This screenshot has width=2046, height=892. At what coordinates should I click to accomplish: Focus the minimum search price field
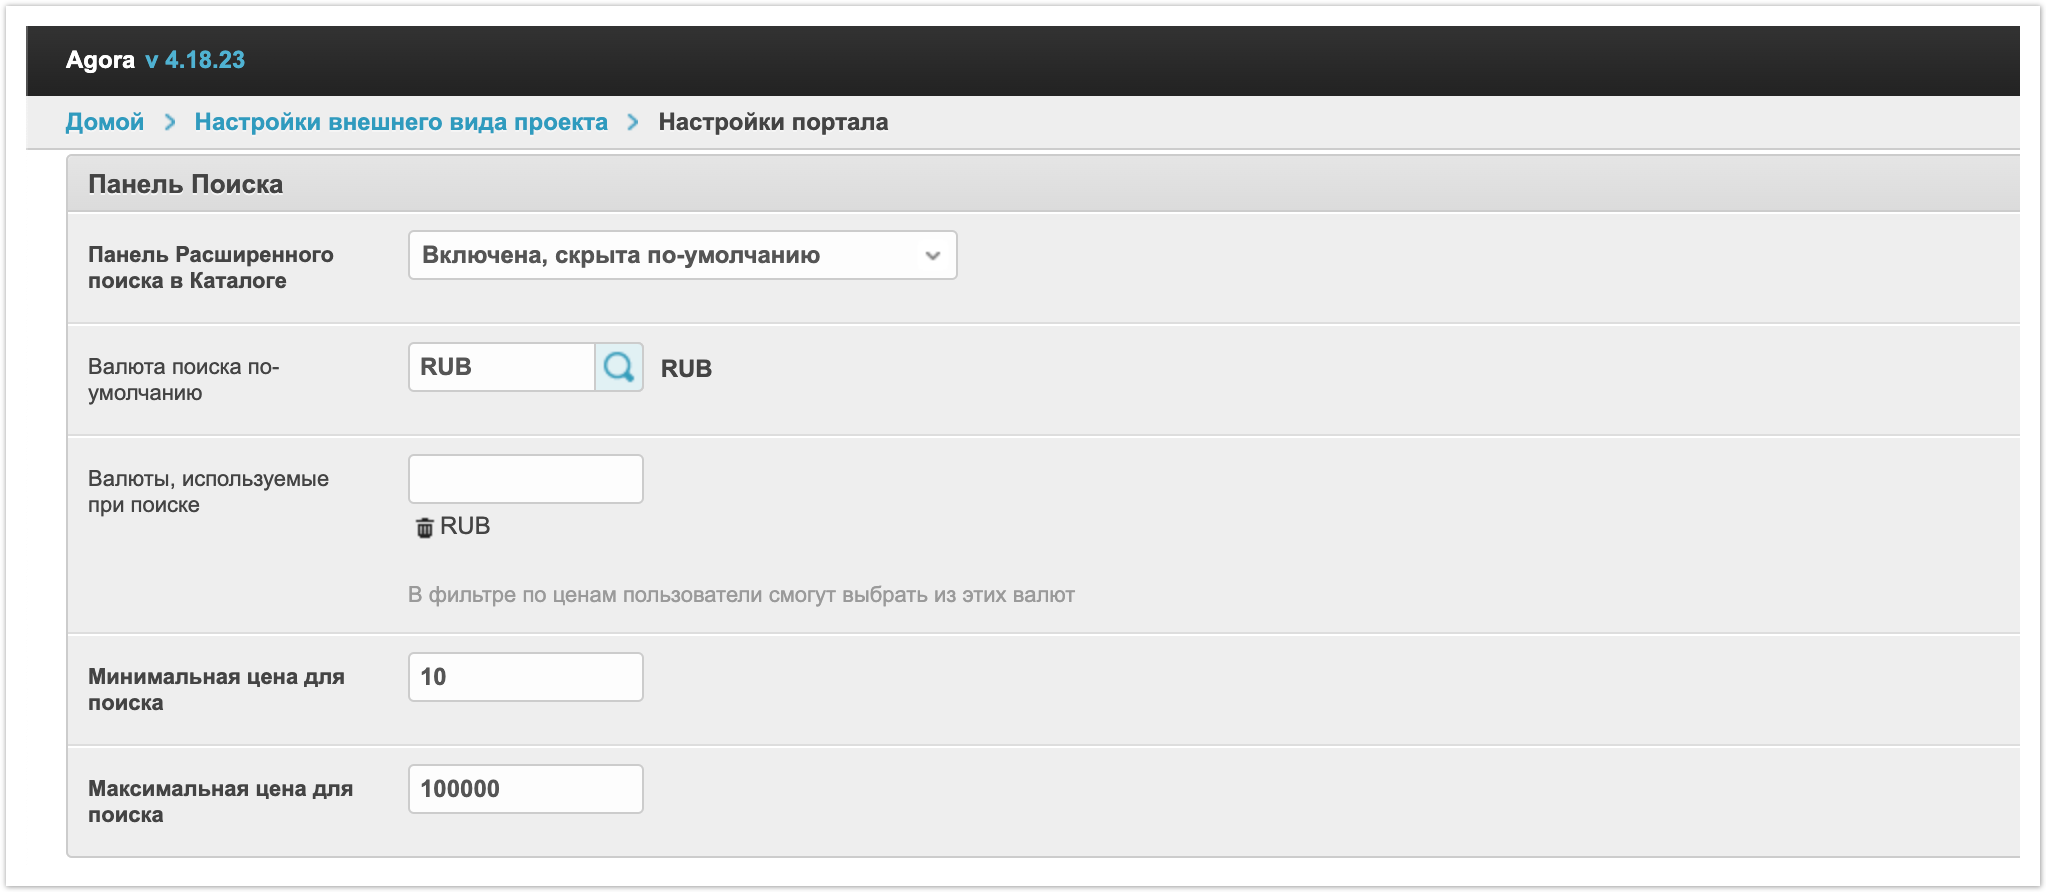[525, 677]
